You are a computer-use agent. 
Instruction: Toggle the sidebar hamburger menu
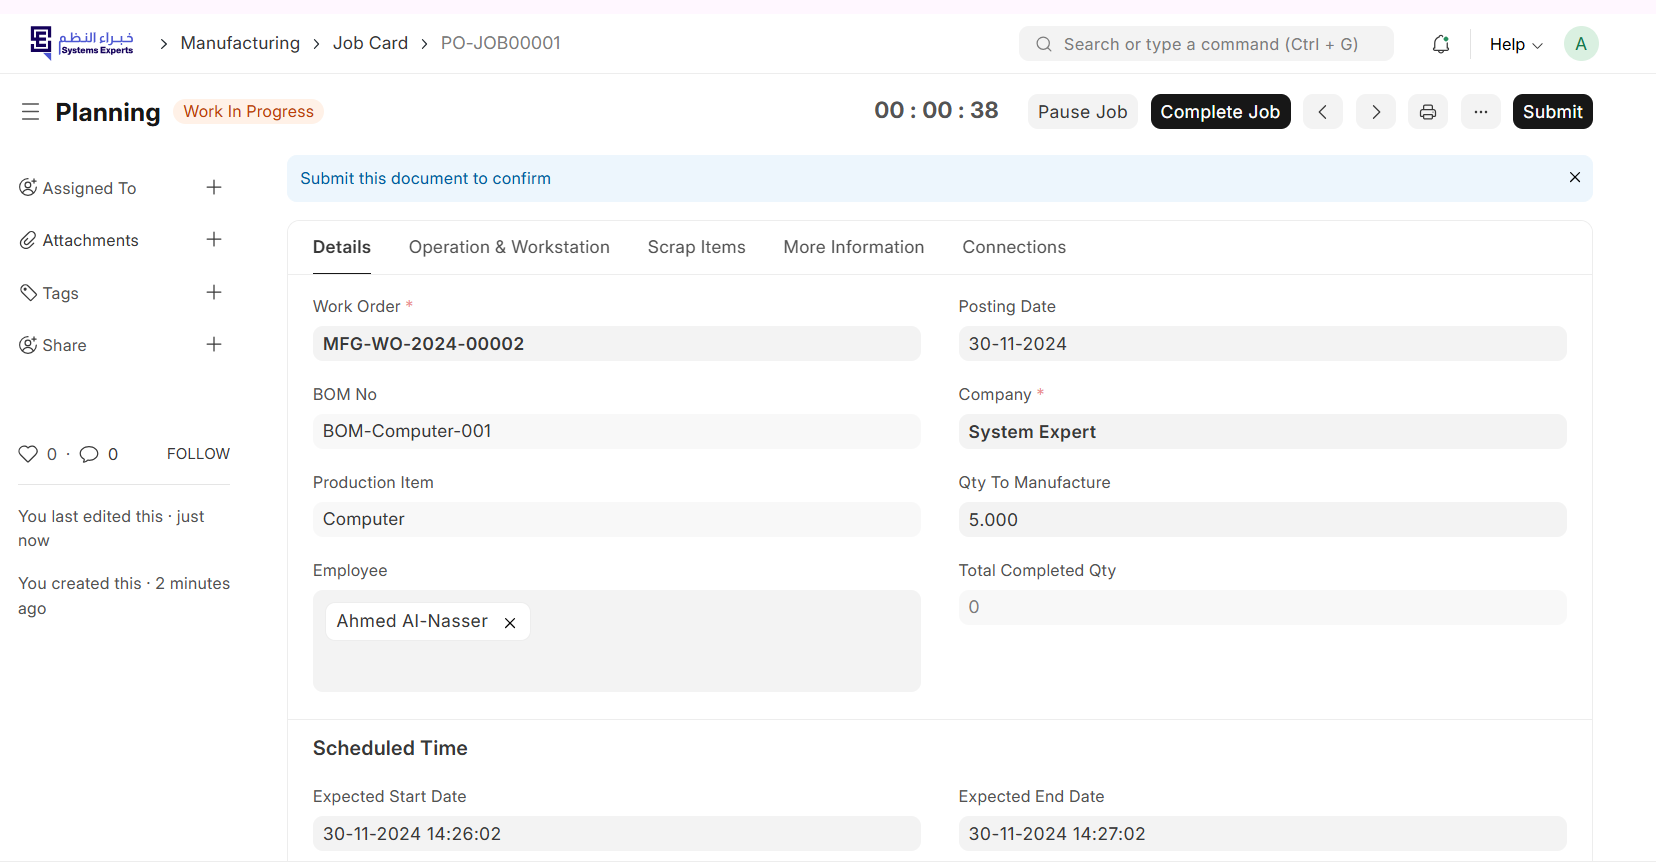point(31,112)
